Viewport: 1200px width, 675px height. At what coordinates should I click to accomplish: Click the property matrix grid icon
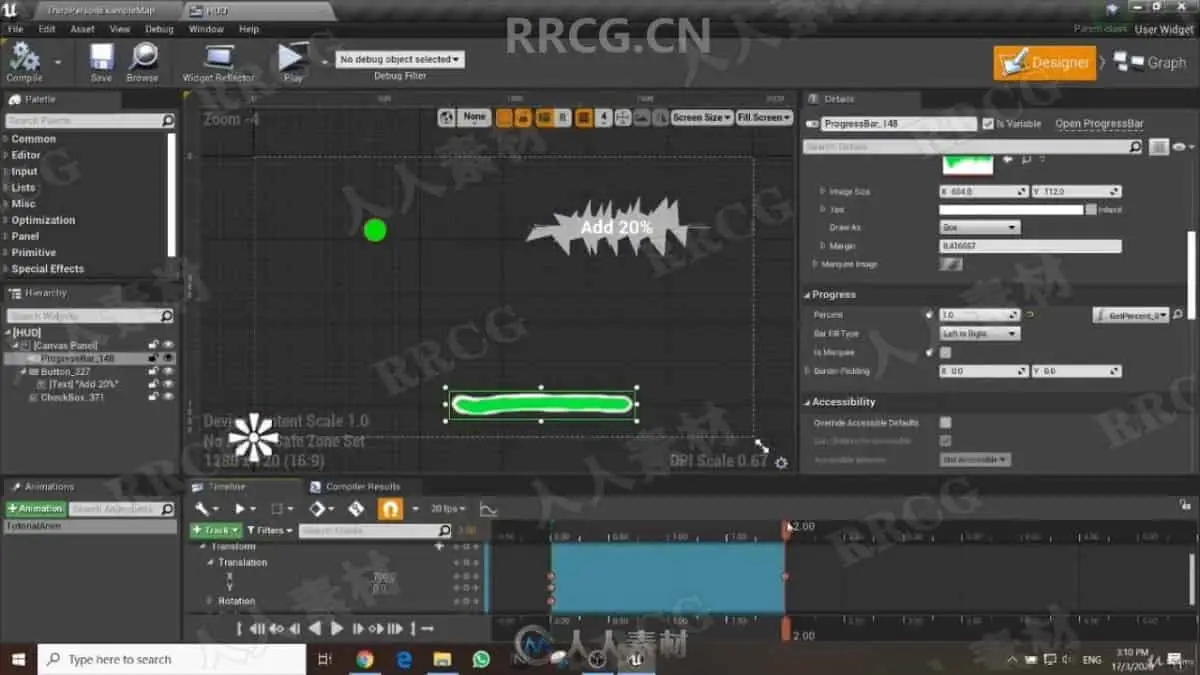click(x=1158, y=147)
